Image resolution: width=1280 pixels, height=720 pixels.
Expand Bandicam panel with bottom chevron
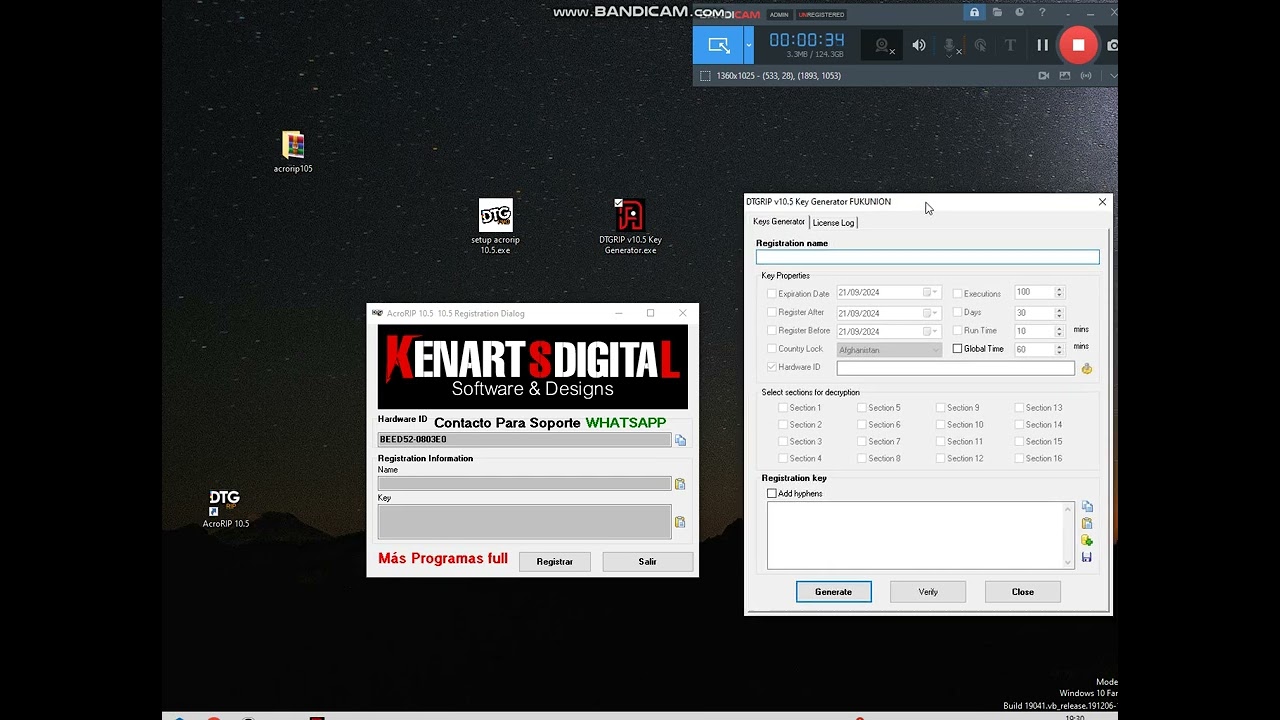(x=1113, y=76)
